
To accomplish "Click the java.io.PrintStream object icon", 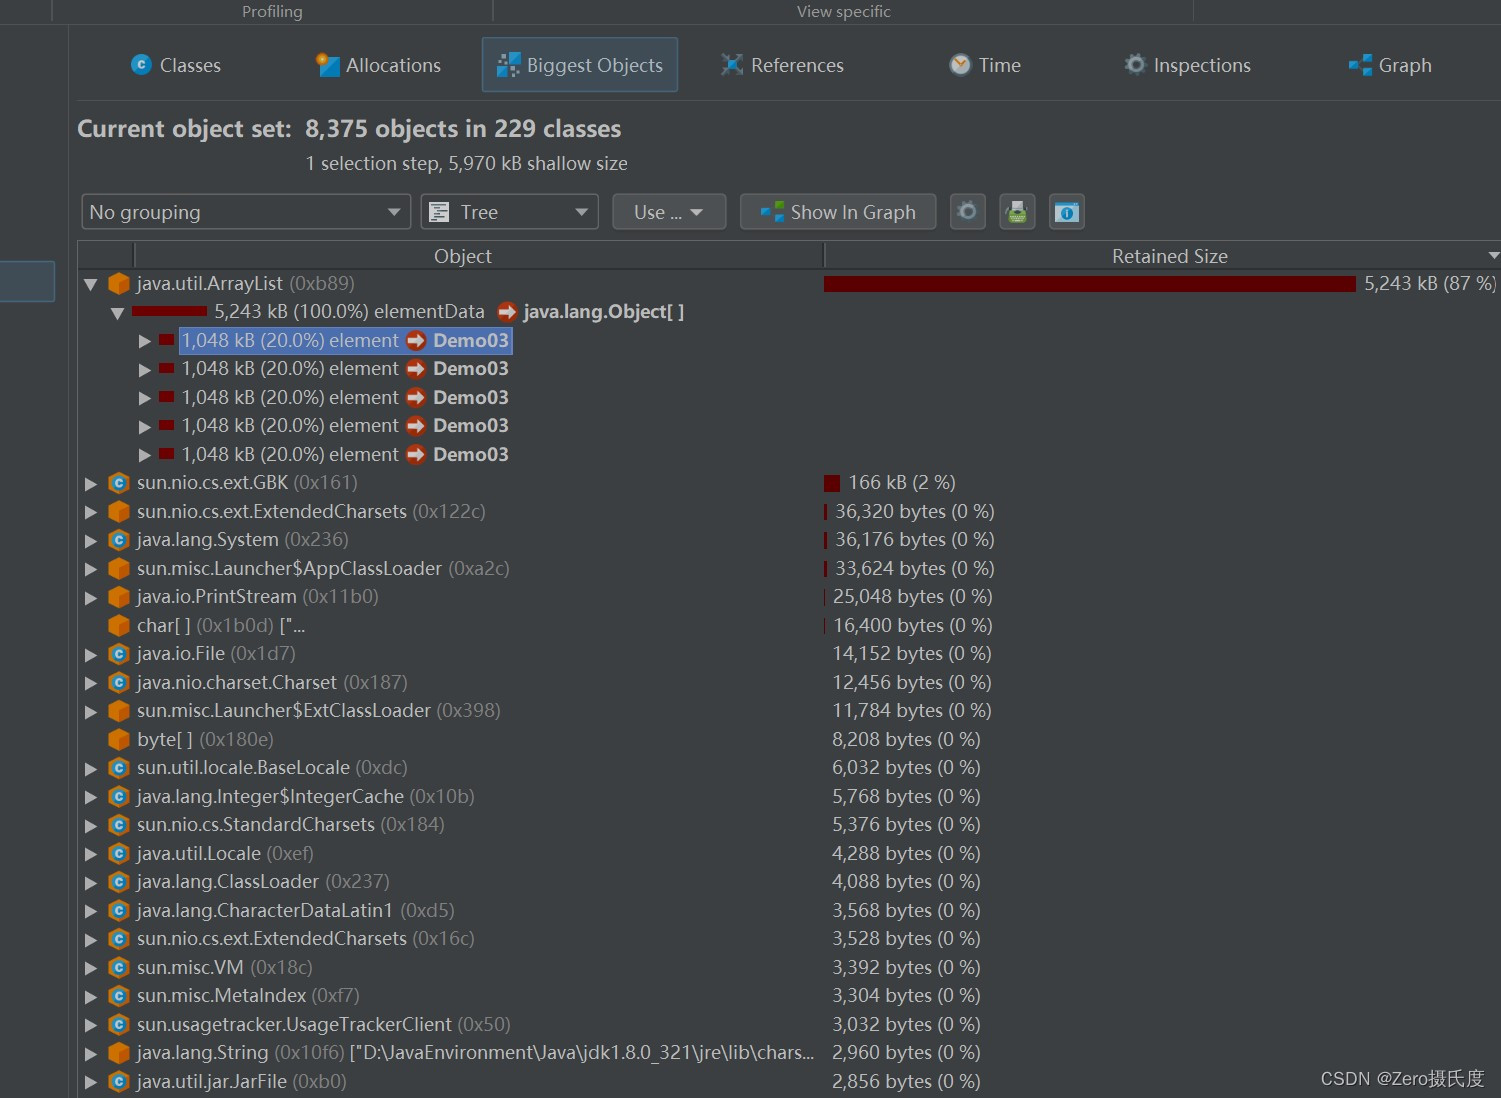I will pos(119,597).
